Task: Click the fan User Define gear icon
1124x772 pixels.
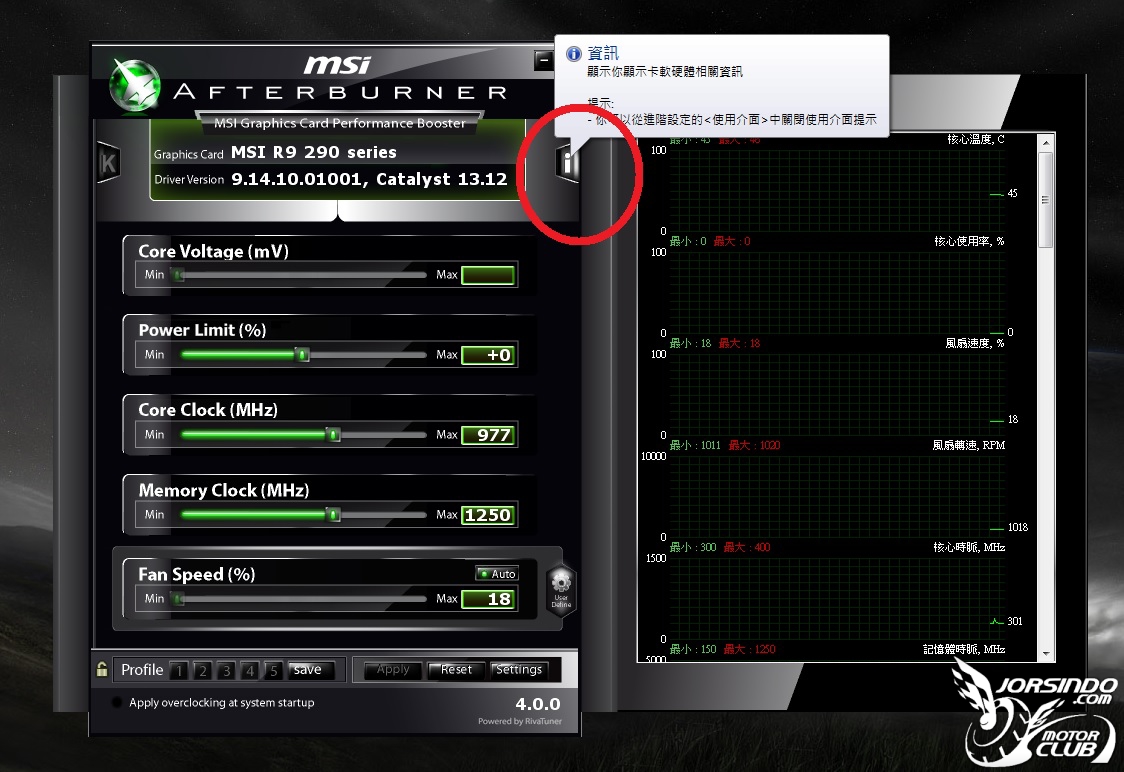Action: click(561, 589)
